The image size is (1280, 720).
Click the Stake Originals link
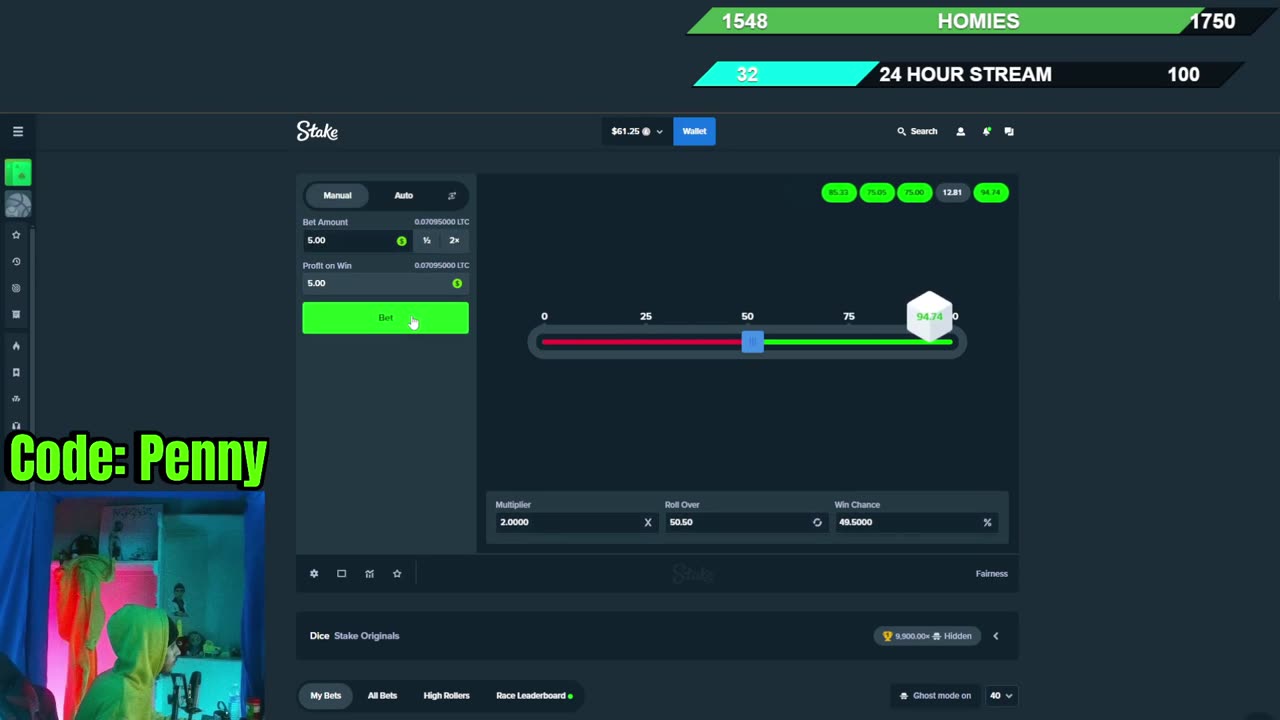coord(366,635)
